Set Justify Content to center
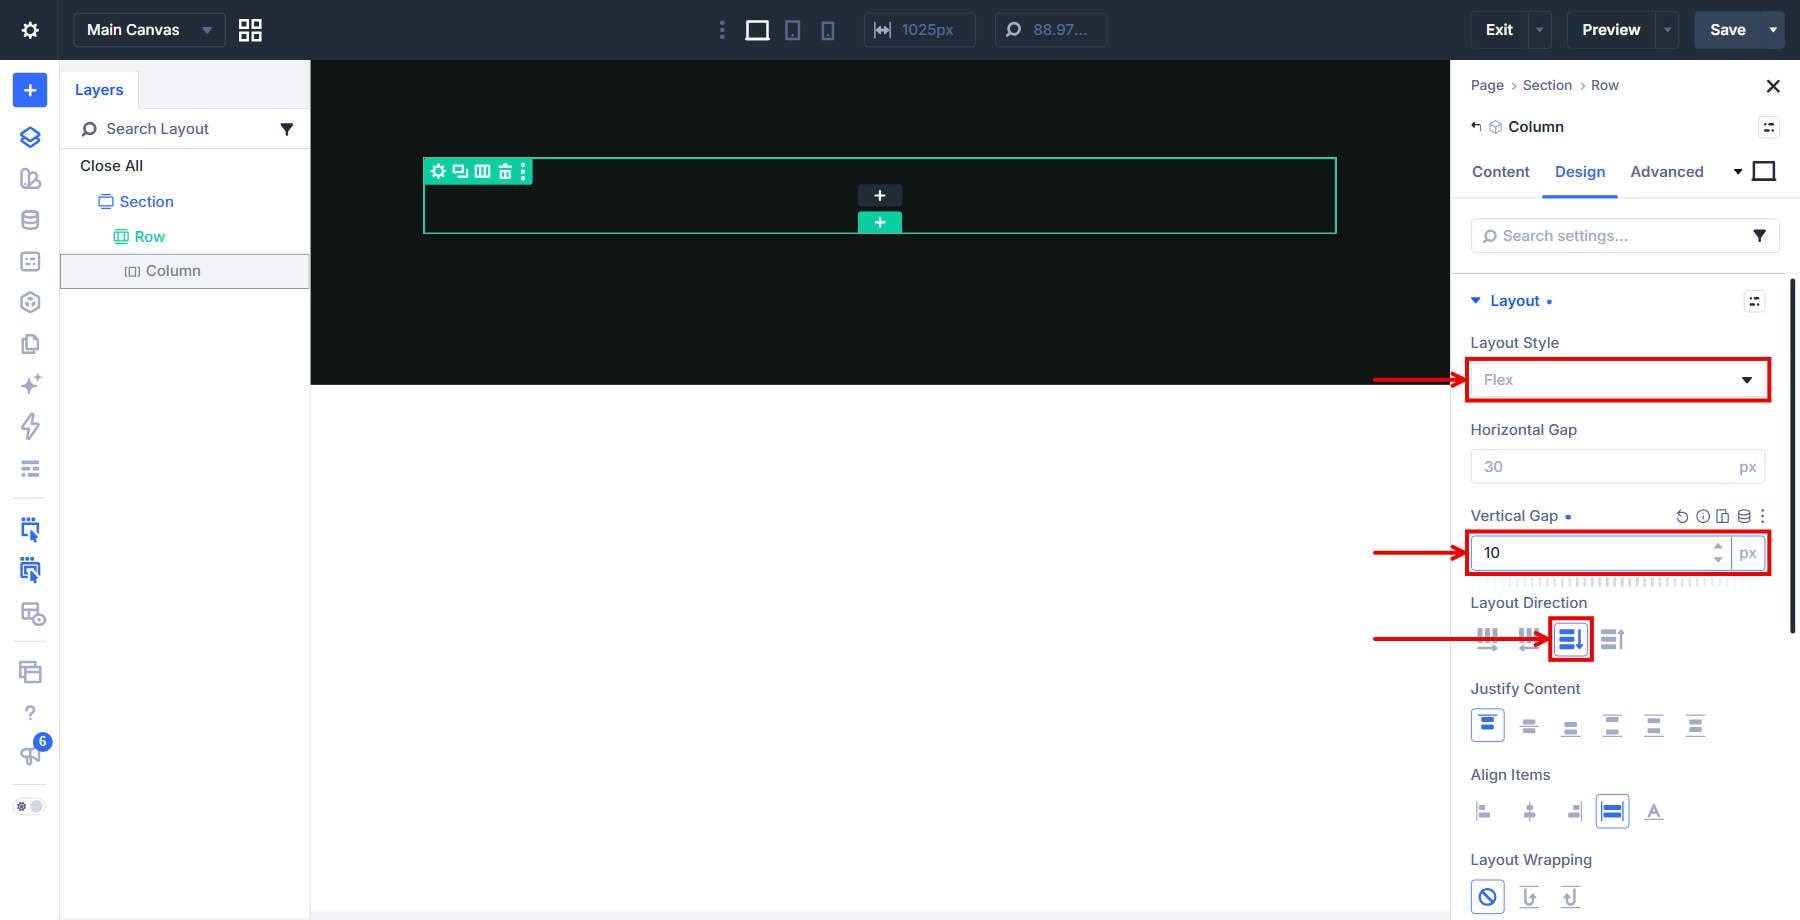Screen dimensions: 1800x920 click(1529, 725)
